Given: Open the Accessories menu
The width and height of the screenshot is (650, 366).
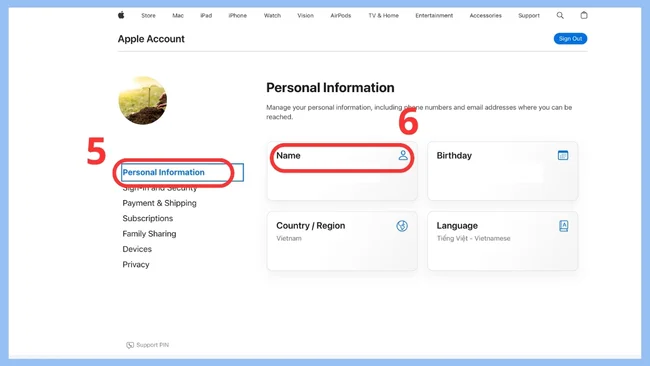Looking at the screenshot, I should (x=485, y=15).
